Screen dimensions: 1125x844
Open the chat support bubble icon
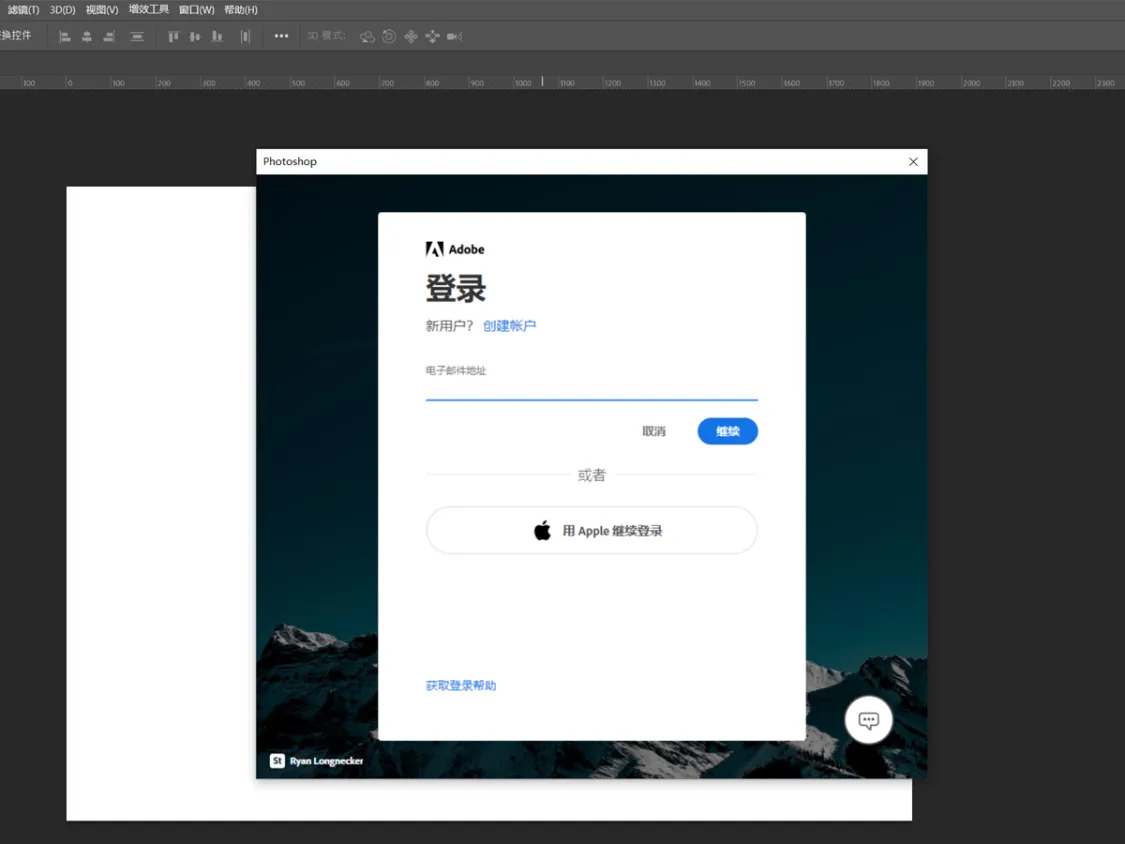click(x=867, y=719)
